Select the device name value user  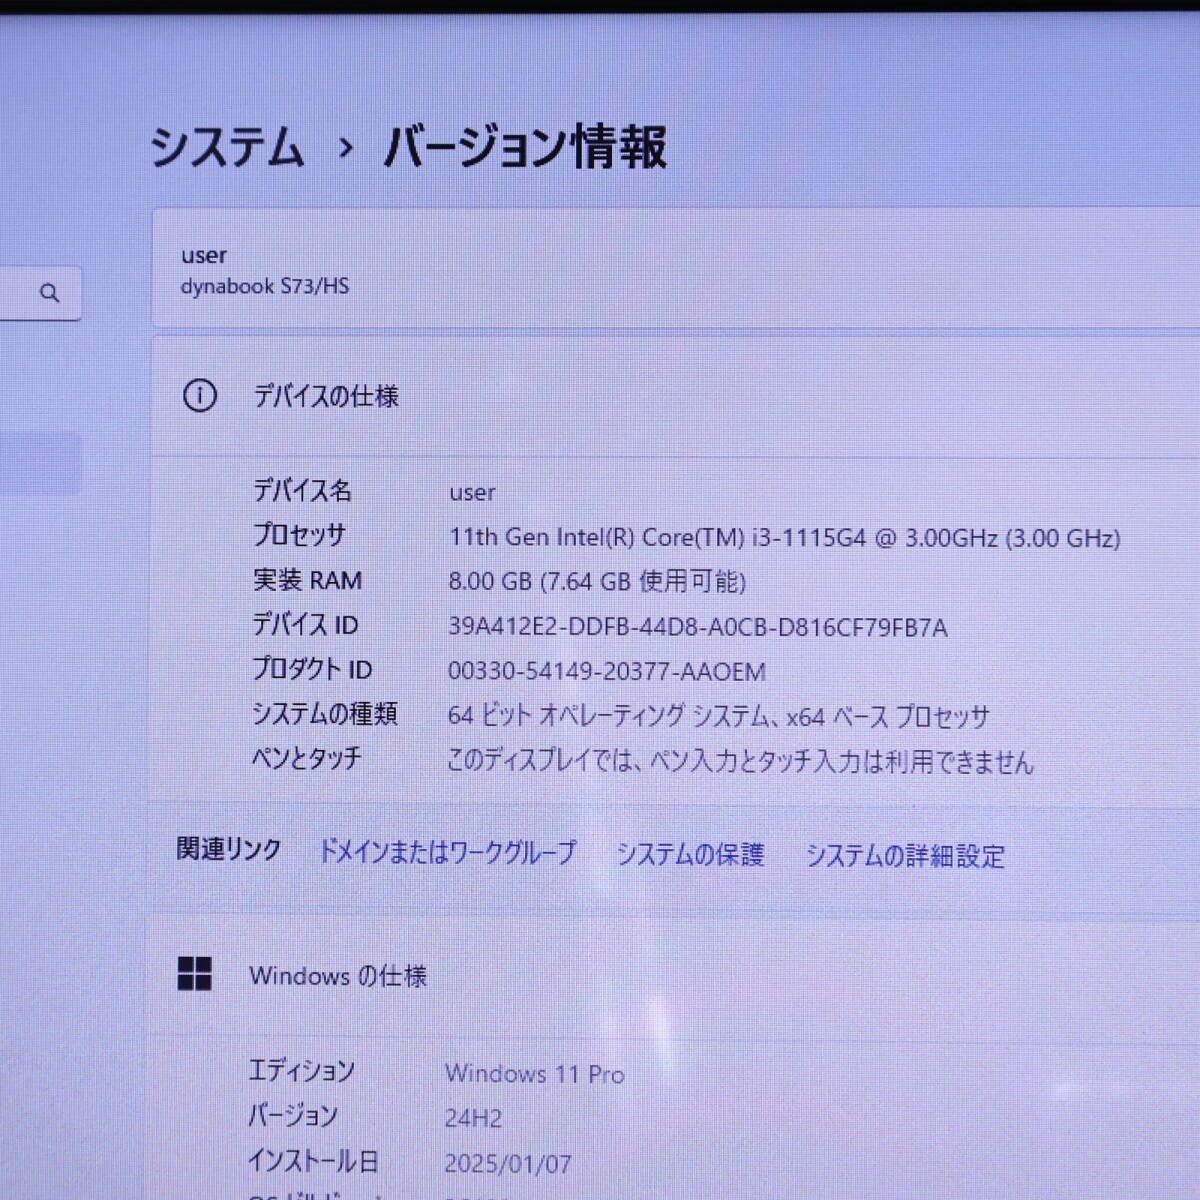(x=472, y=493)
